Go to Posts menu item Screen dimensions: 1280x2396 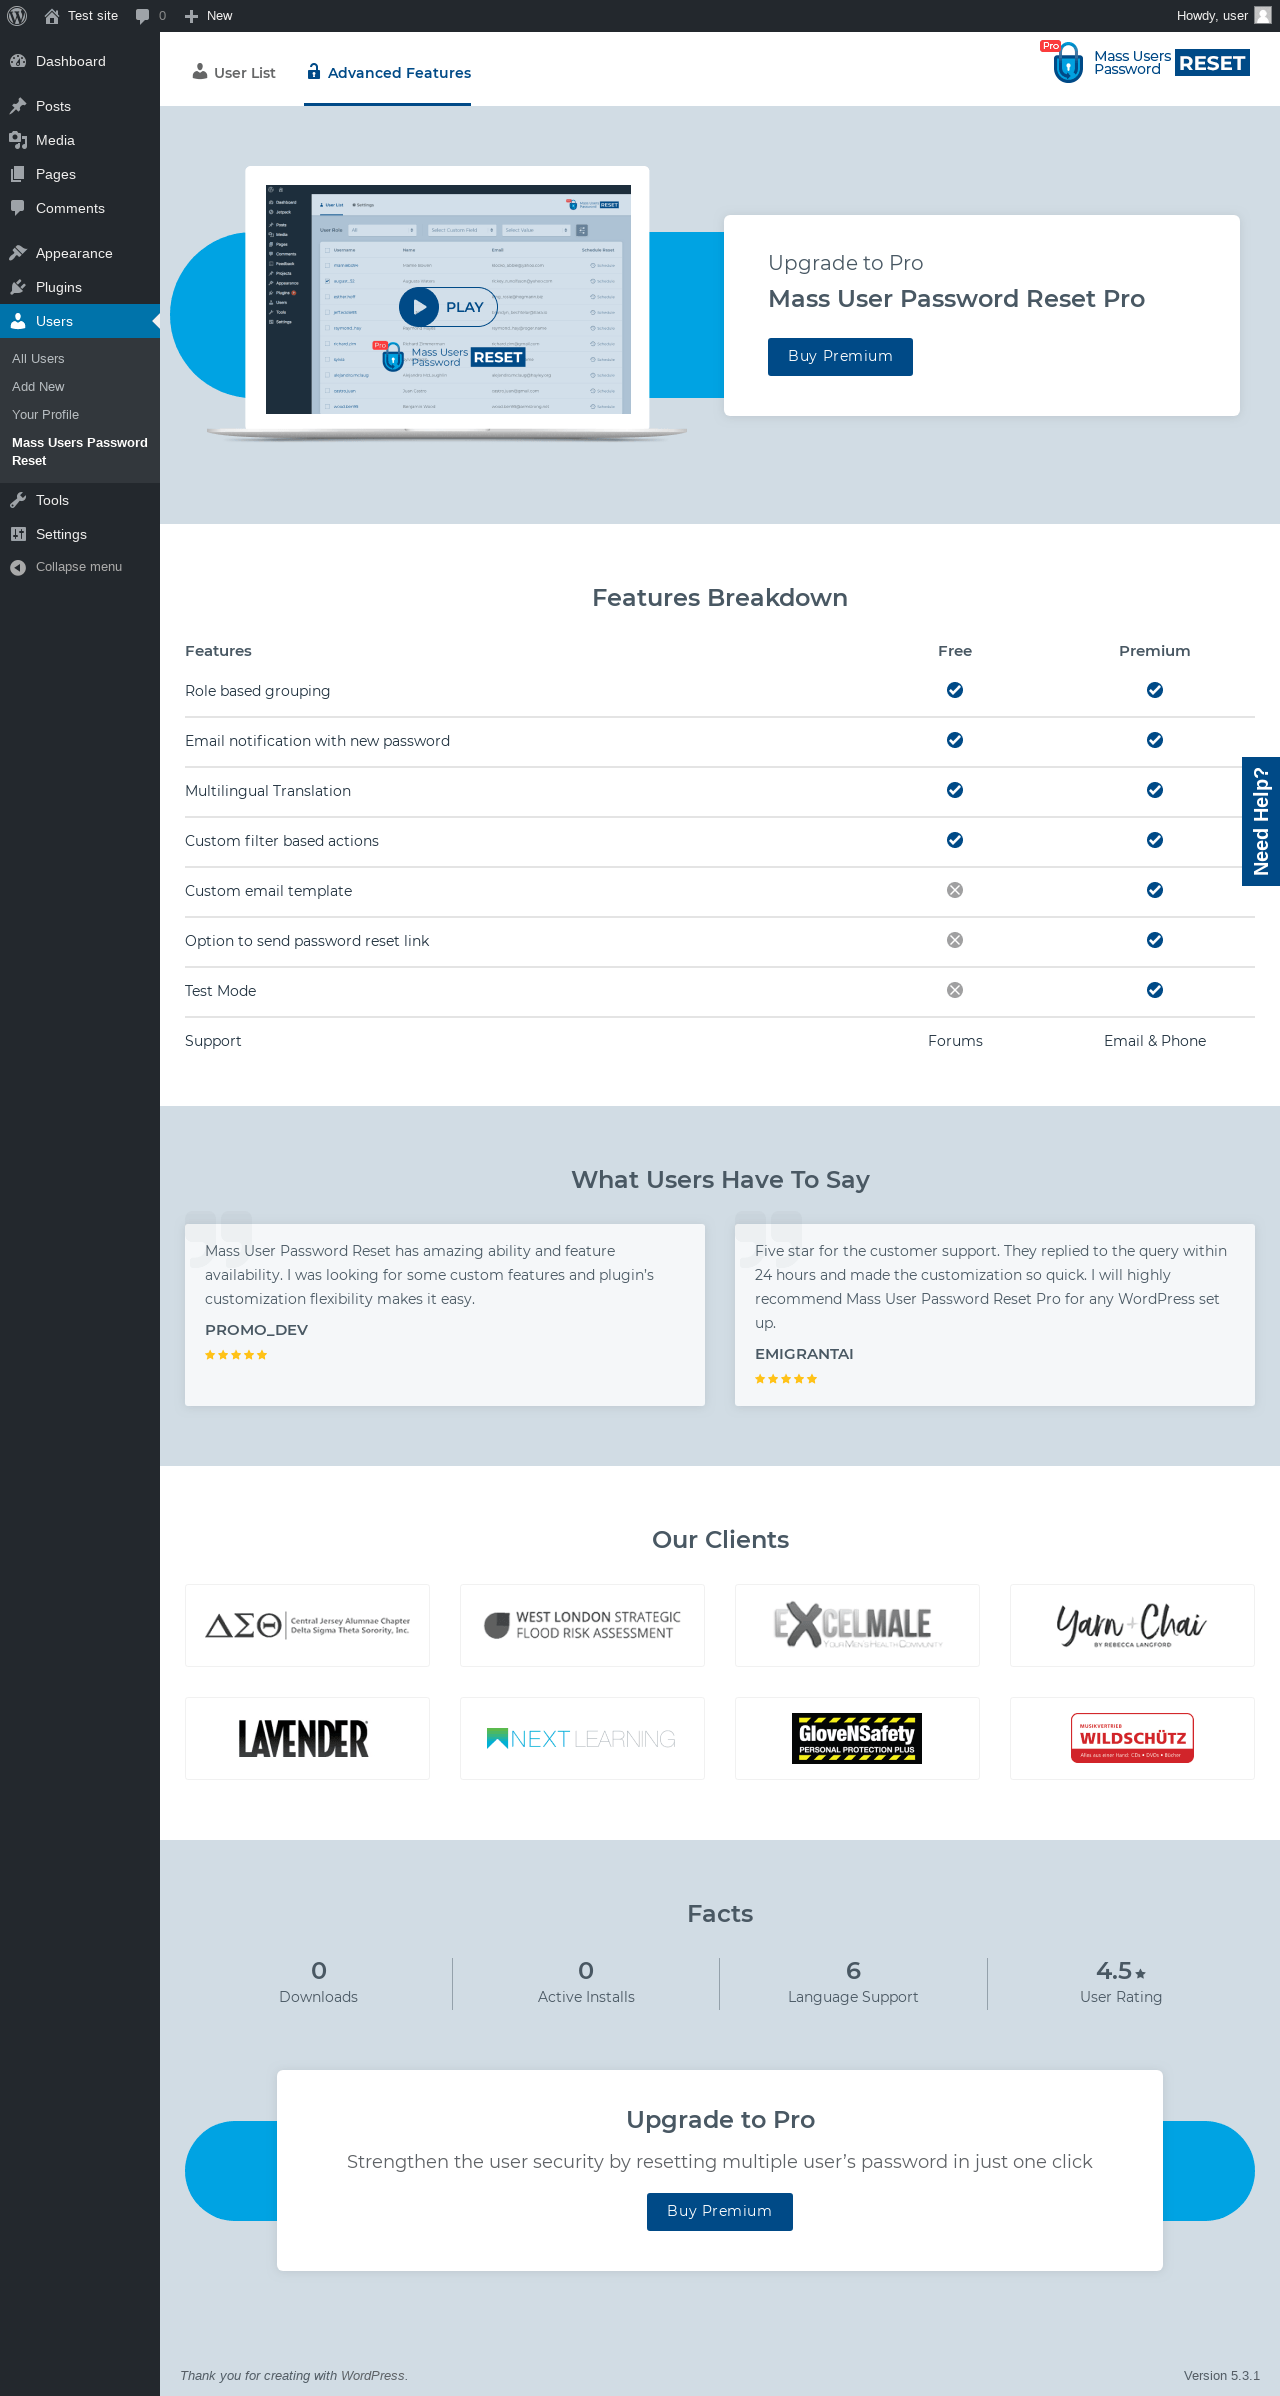click(x=80, y=106)
